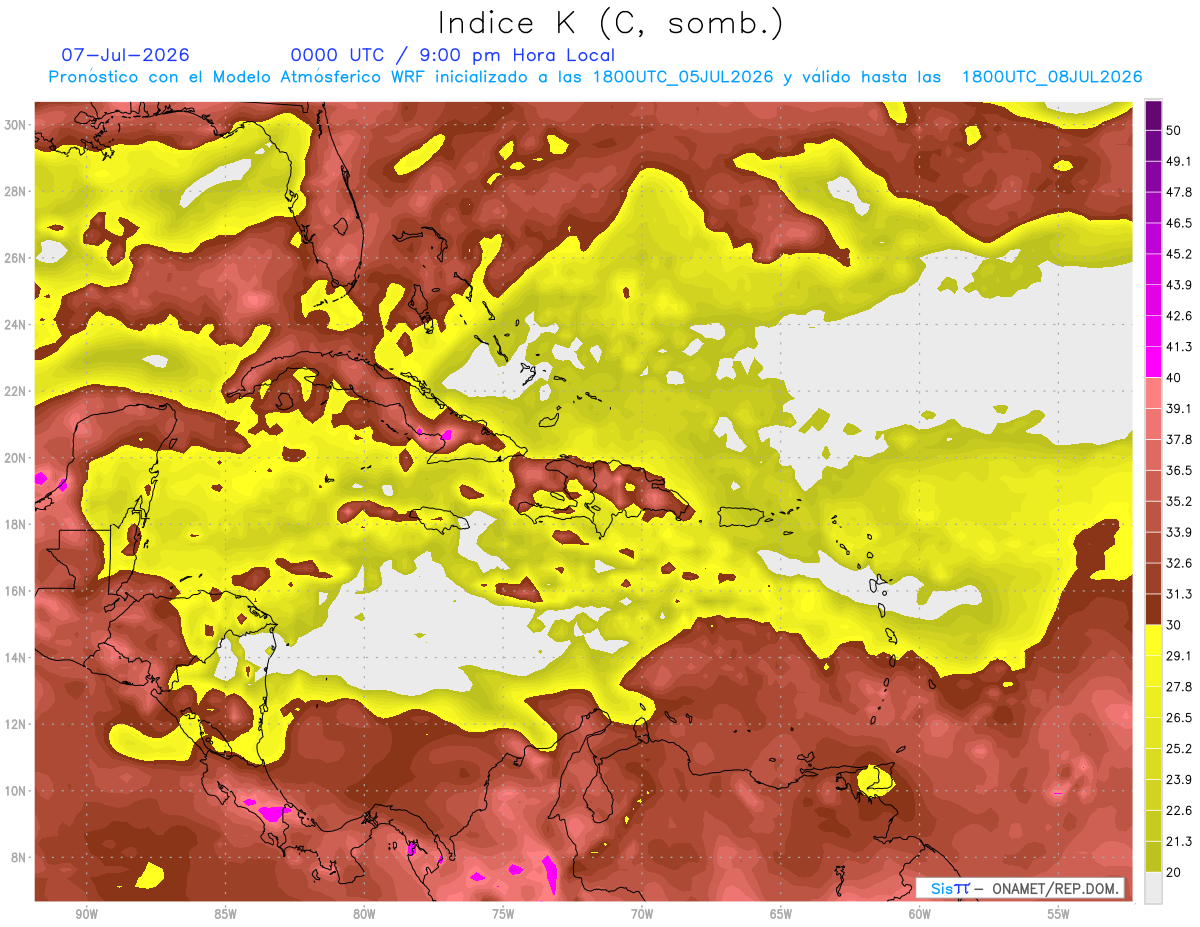Click the color scale value "46.5"
1200x927 pixels.
click(x=1179, y=224)
